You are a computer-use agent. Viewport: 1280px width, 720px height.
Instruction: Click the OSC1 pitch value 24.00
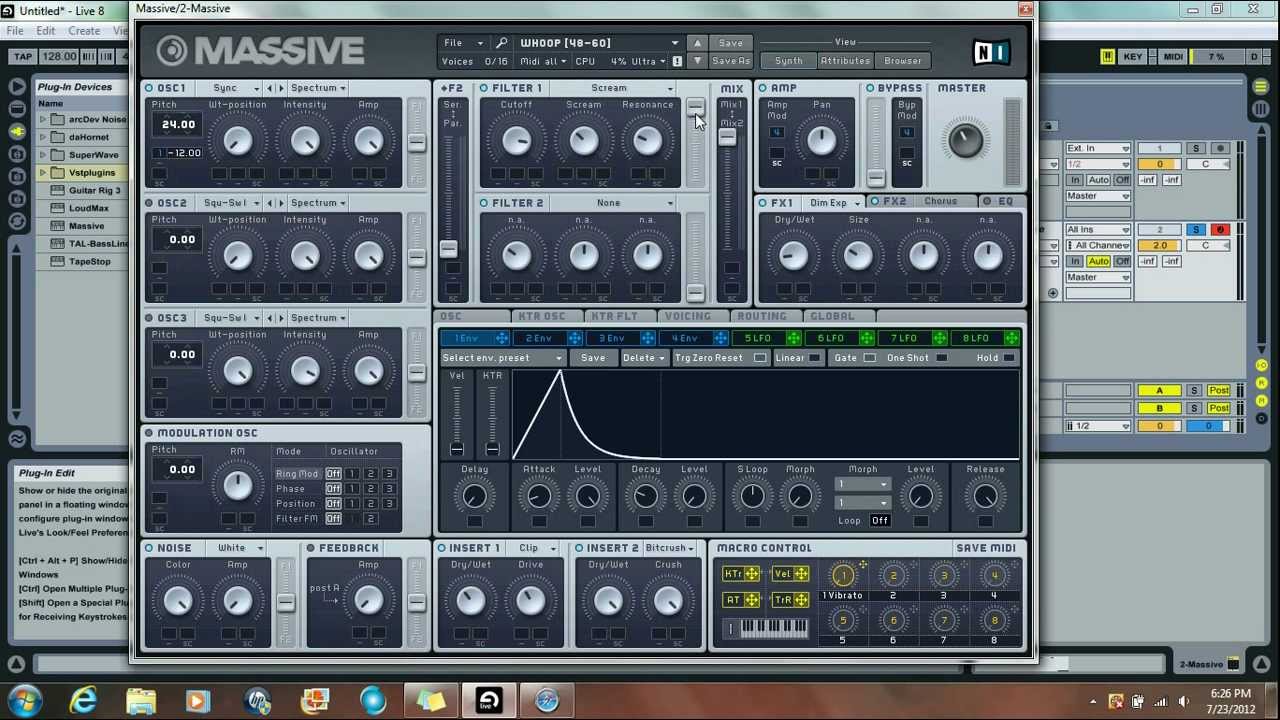point(179,125)
